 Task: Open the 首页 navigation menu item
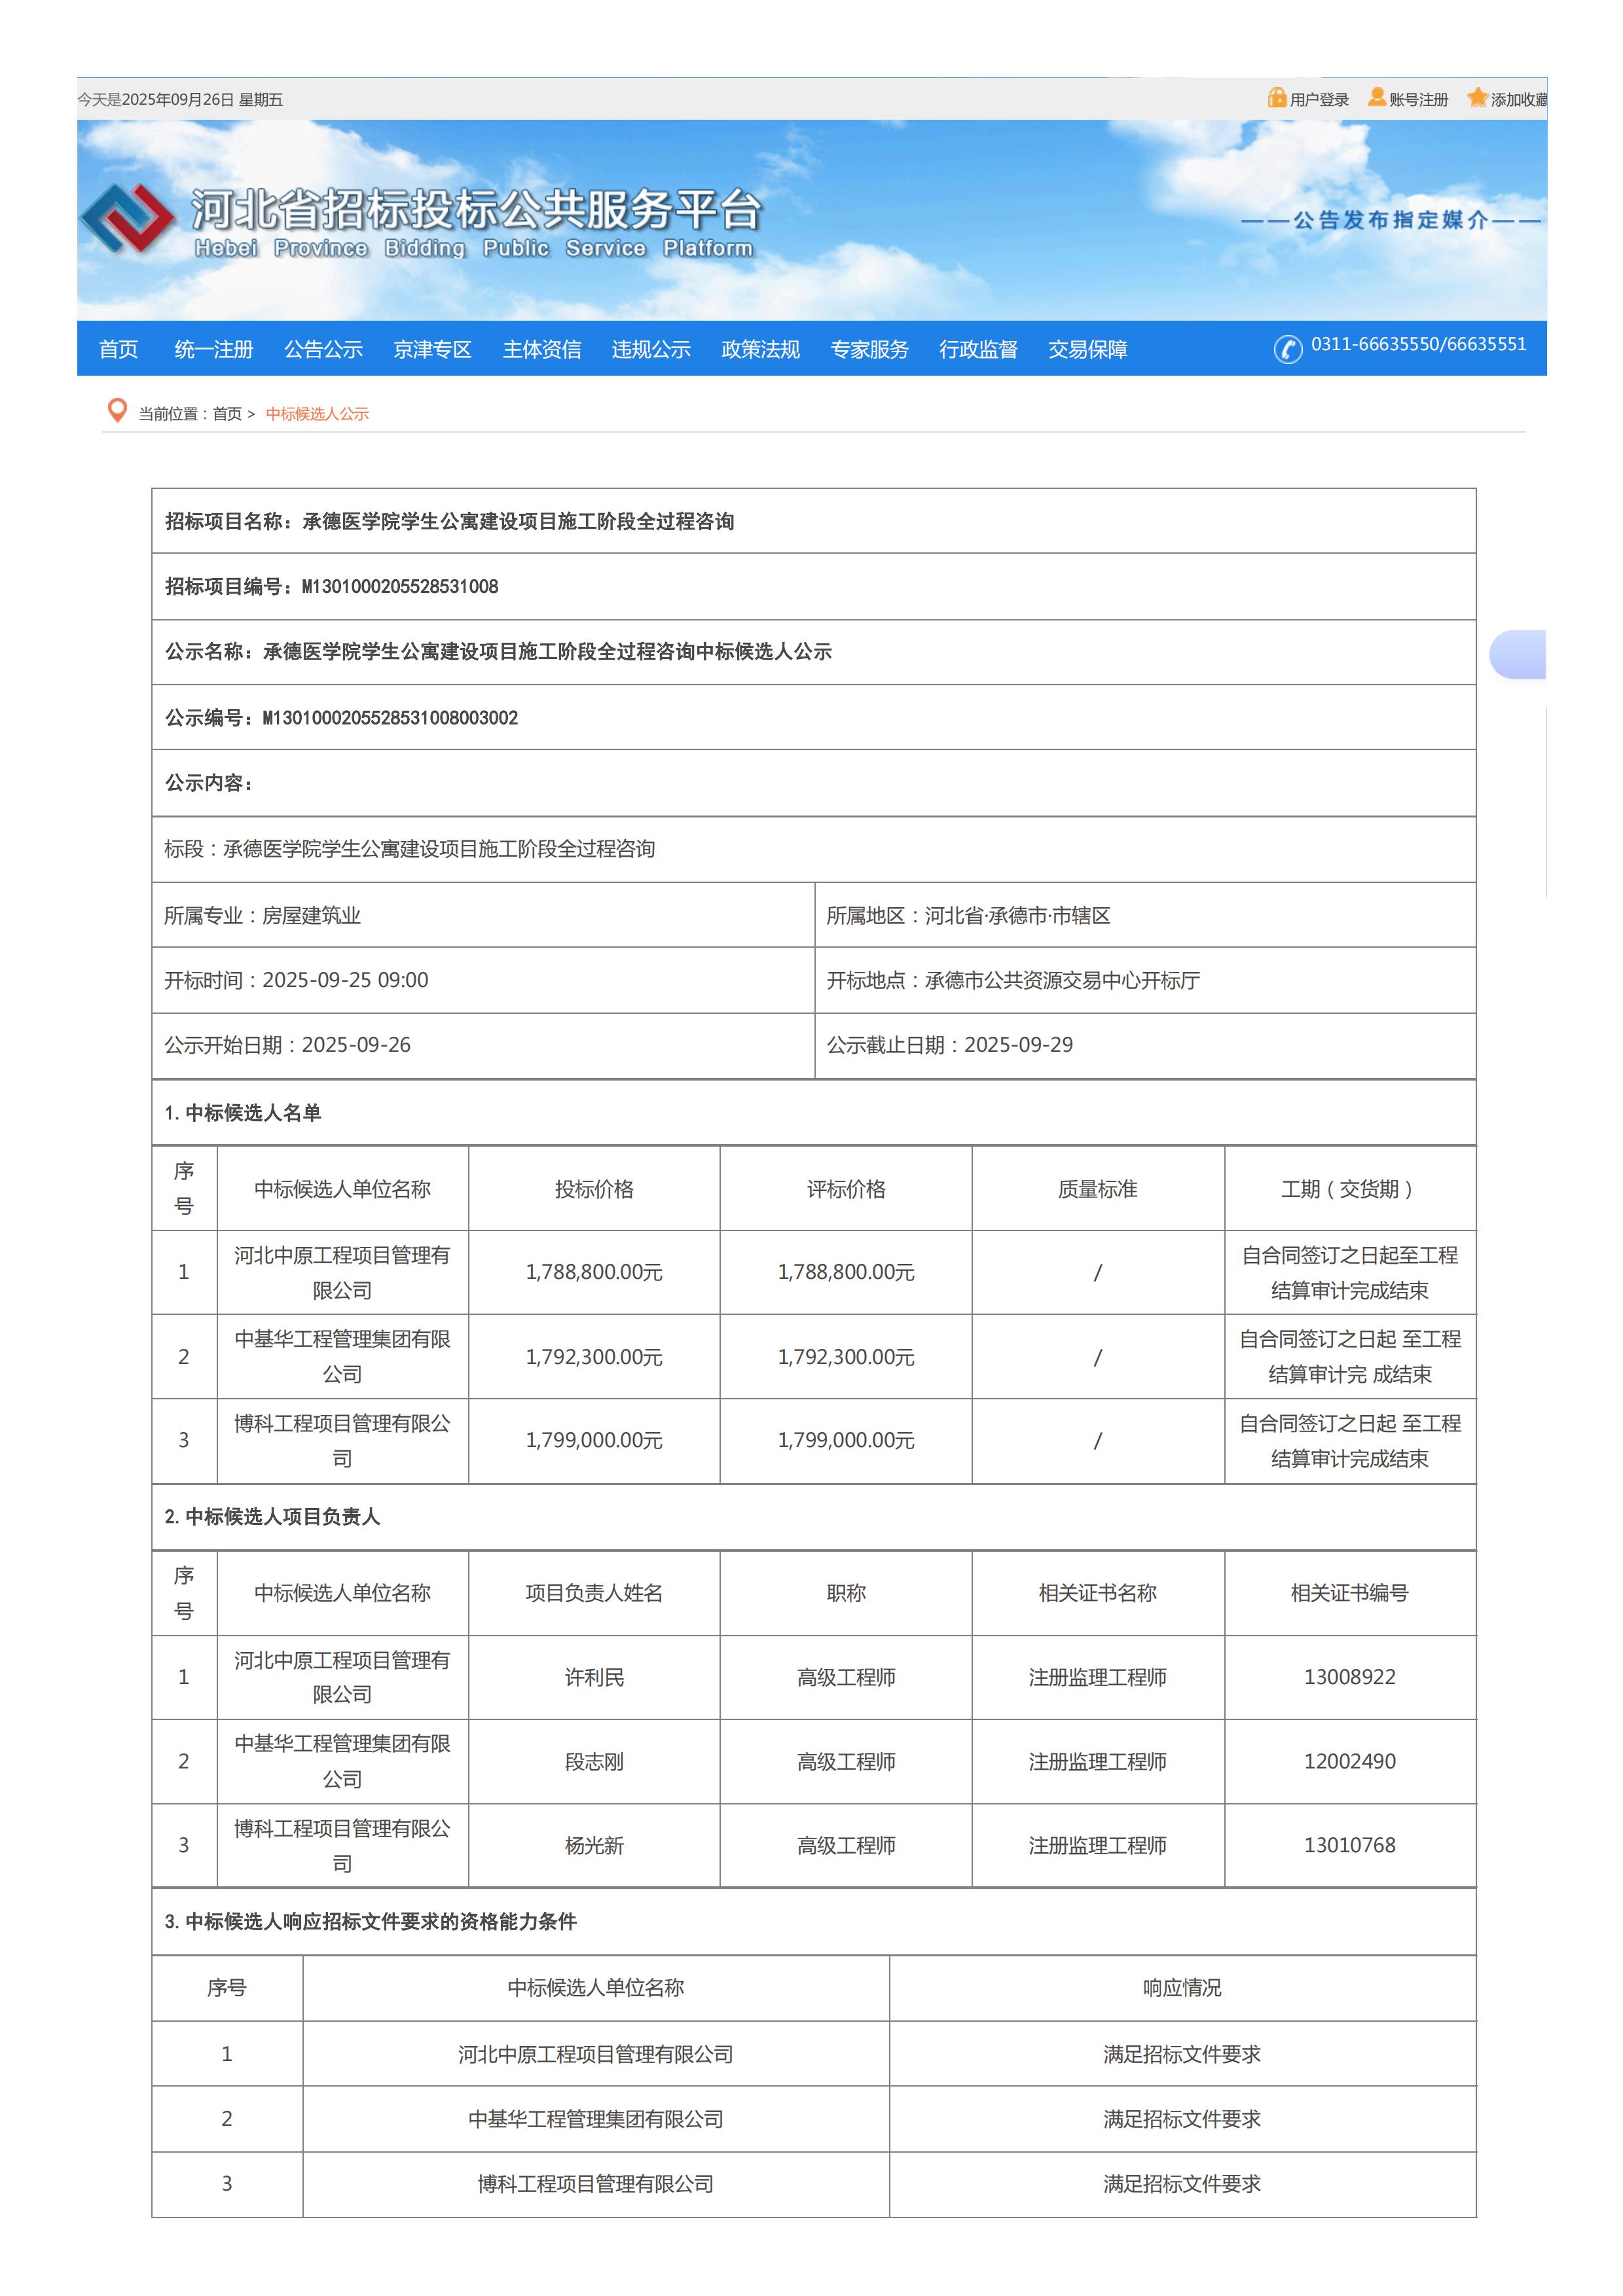(x=118, y=349)
